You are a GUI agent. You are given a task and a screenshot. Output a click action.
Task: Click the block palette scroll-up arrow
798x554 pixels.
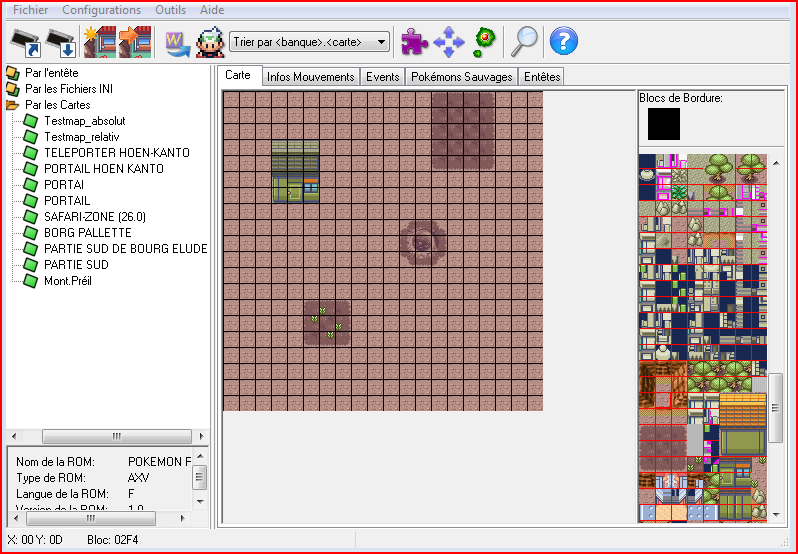tap(776, 163)
